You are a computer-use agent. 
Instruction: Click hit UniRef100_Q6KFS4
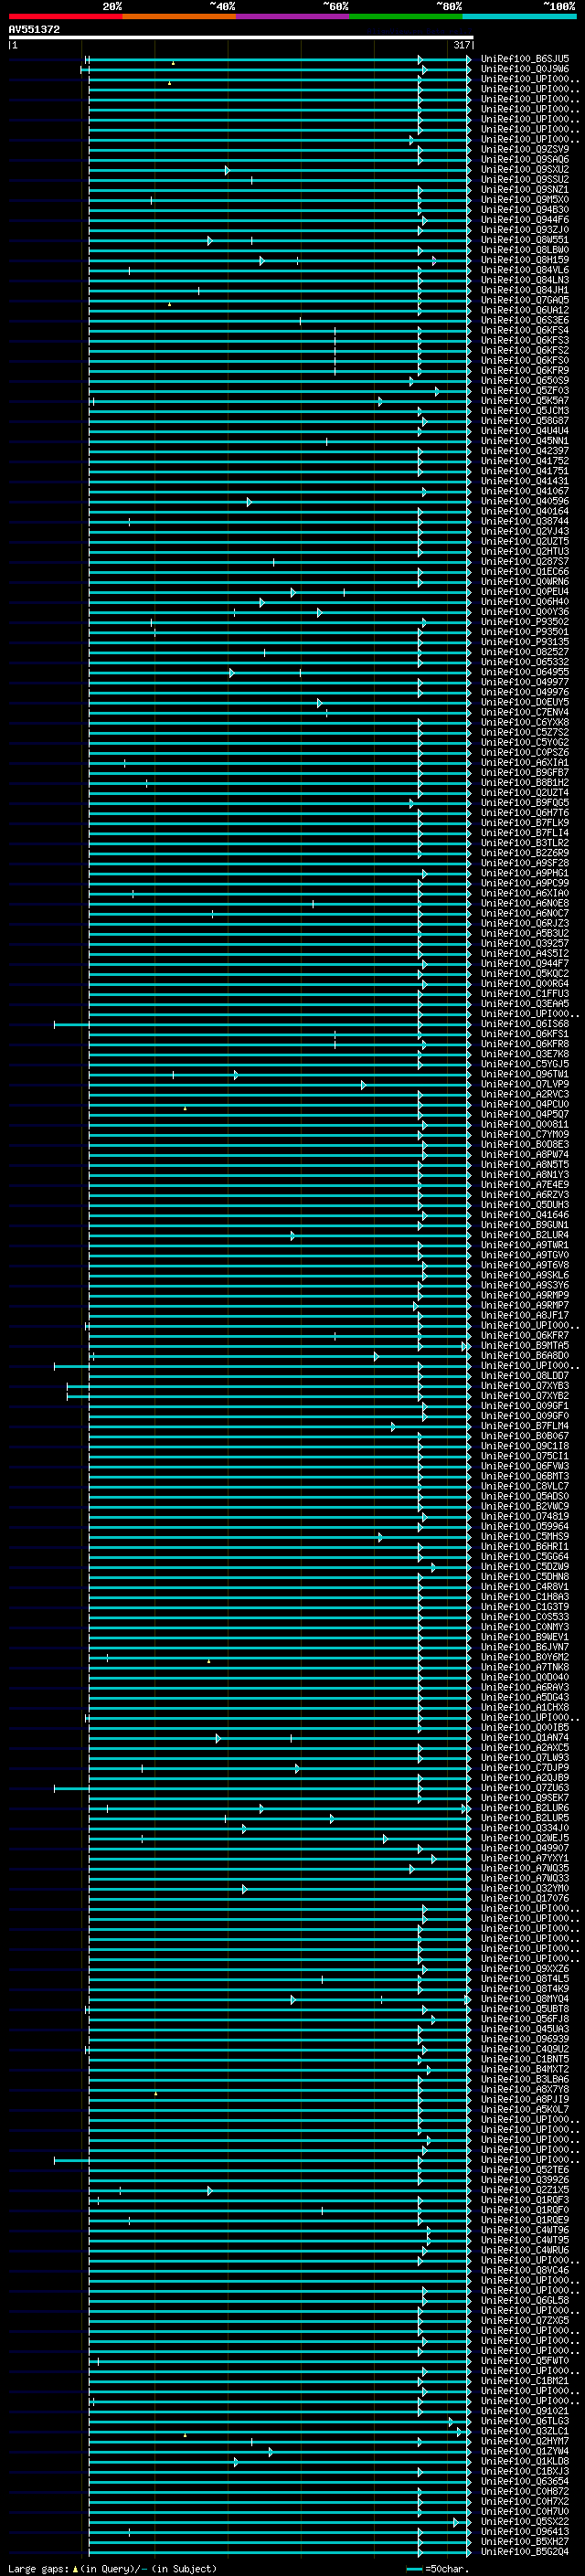pyautogui.click(x=525, y=330)
